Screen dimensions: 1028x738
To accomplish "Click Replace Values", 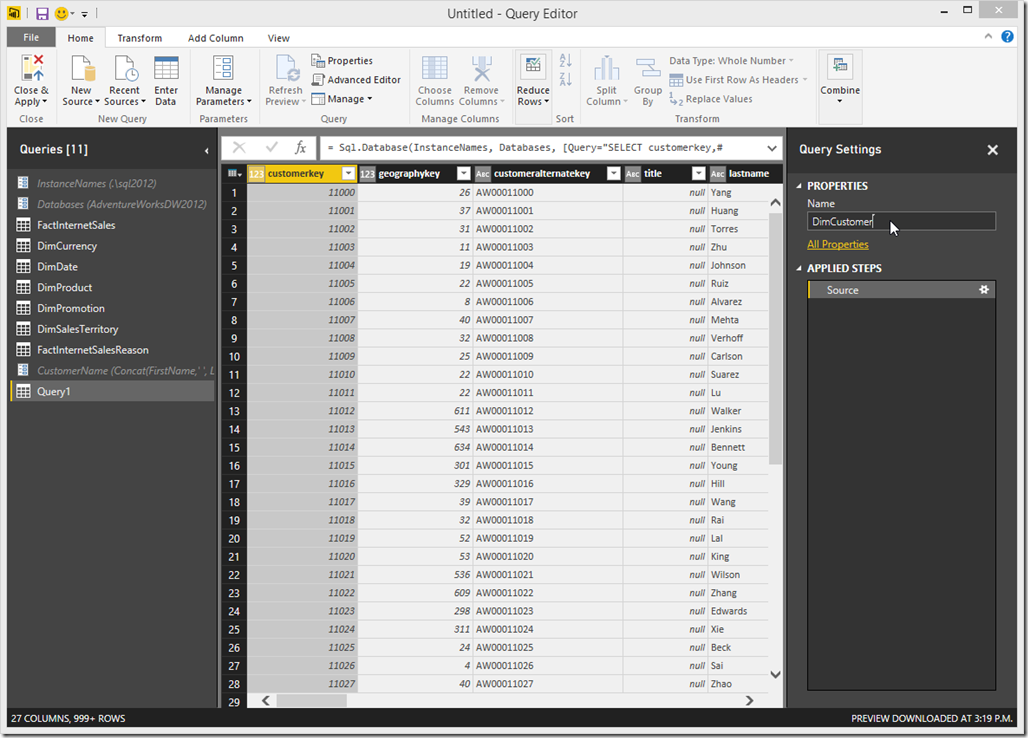I will click(x=711, y=99).
